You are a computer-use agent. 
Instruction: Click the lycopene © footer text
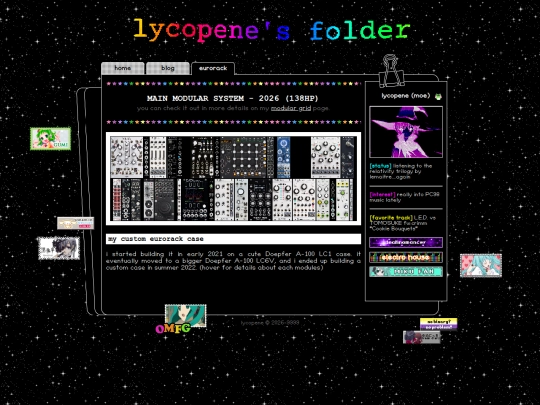(x=270, y=323)
